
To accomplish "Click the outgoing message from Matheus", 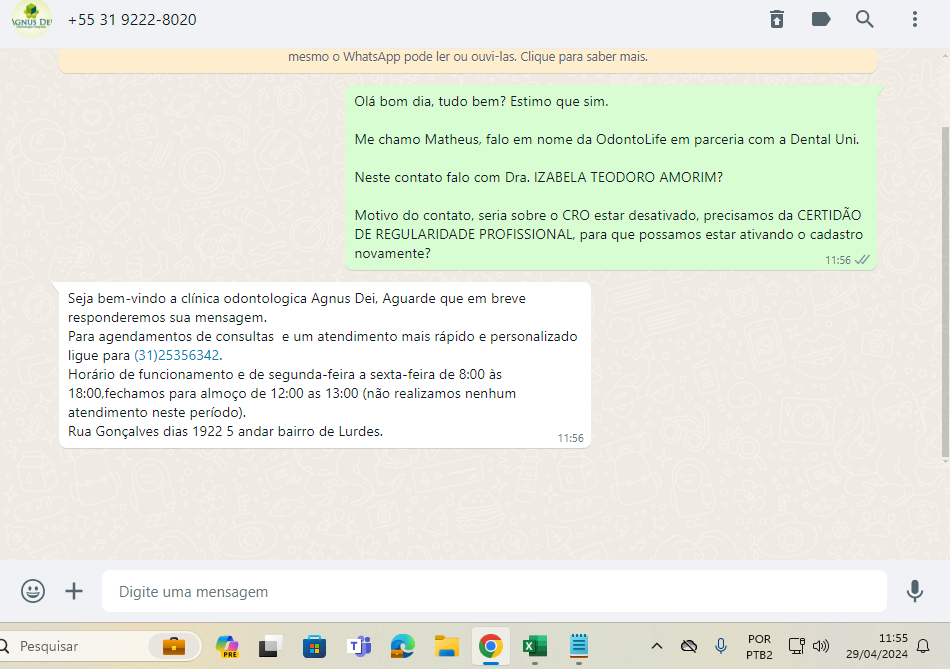I will pos(611,178).
